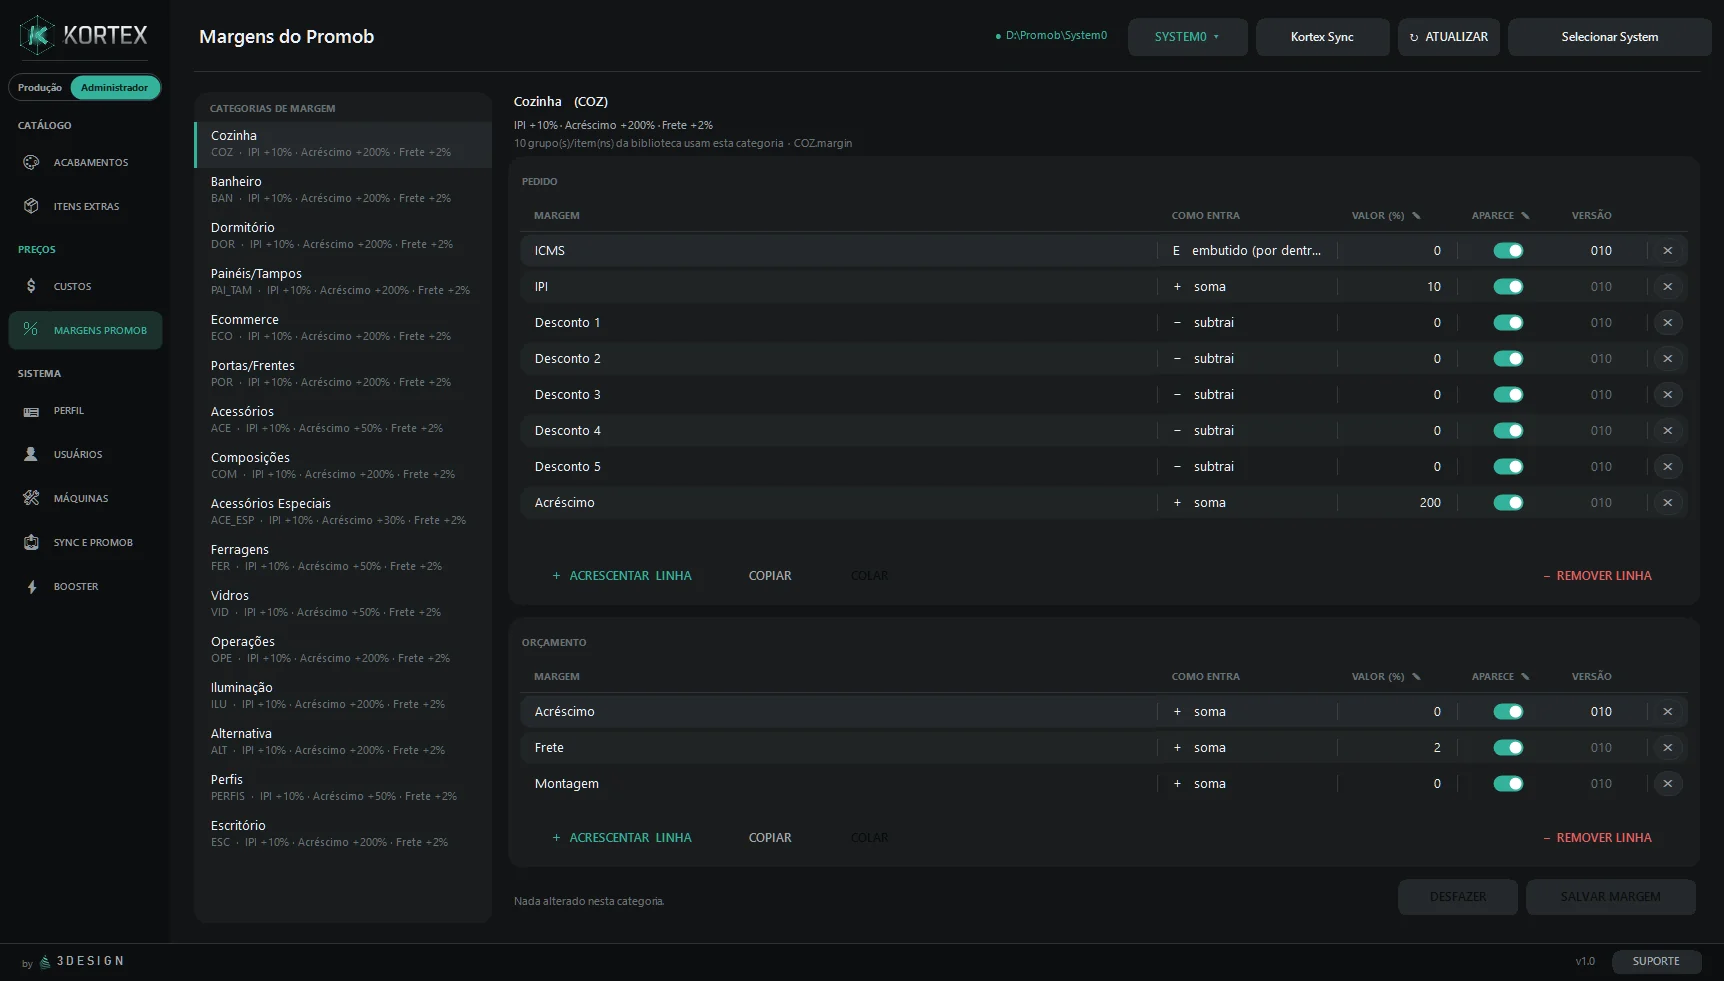Viewport: 1724px width, 981px height.
Task: Open Frete 'soma' entry mode dropdown
Action: tap(1247, 748)
